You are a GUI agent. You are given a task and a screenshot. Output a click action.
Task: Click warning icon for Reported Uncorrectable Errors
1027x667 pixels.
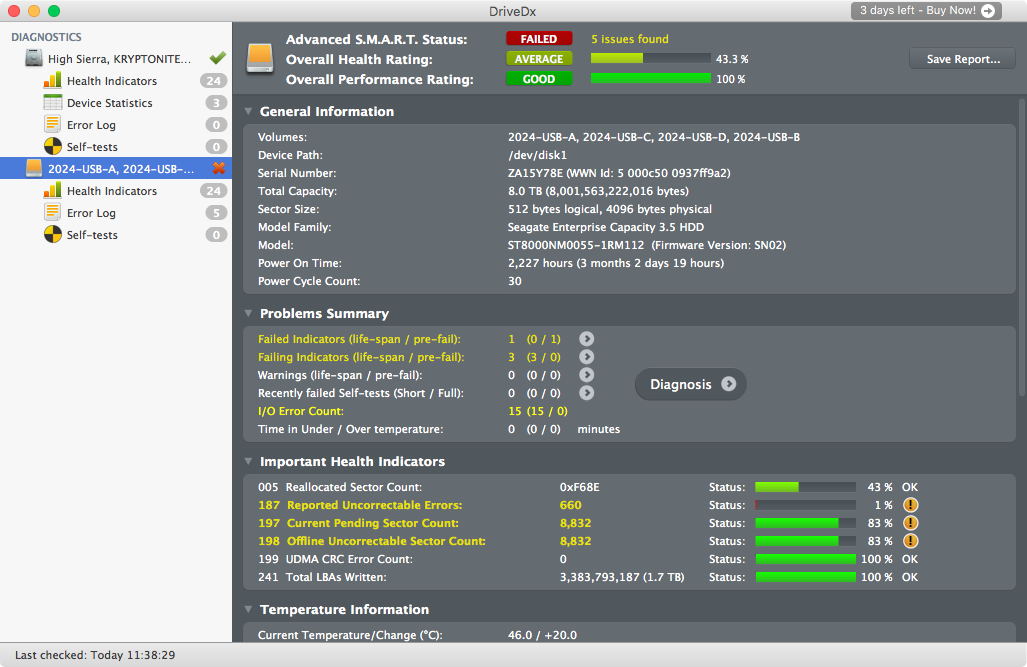point(910,505)
